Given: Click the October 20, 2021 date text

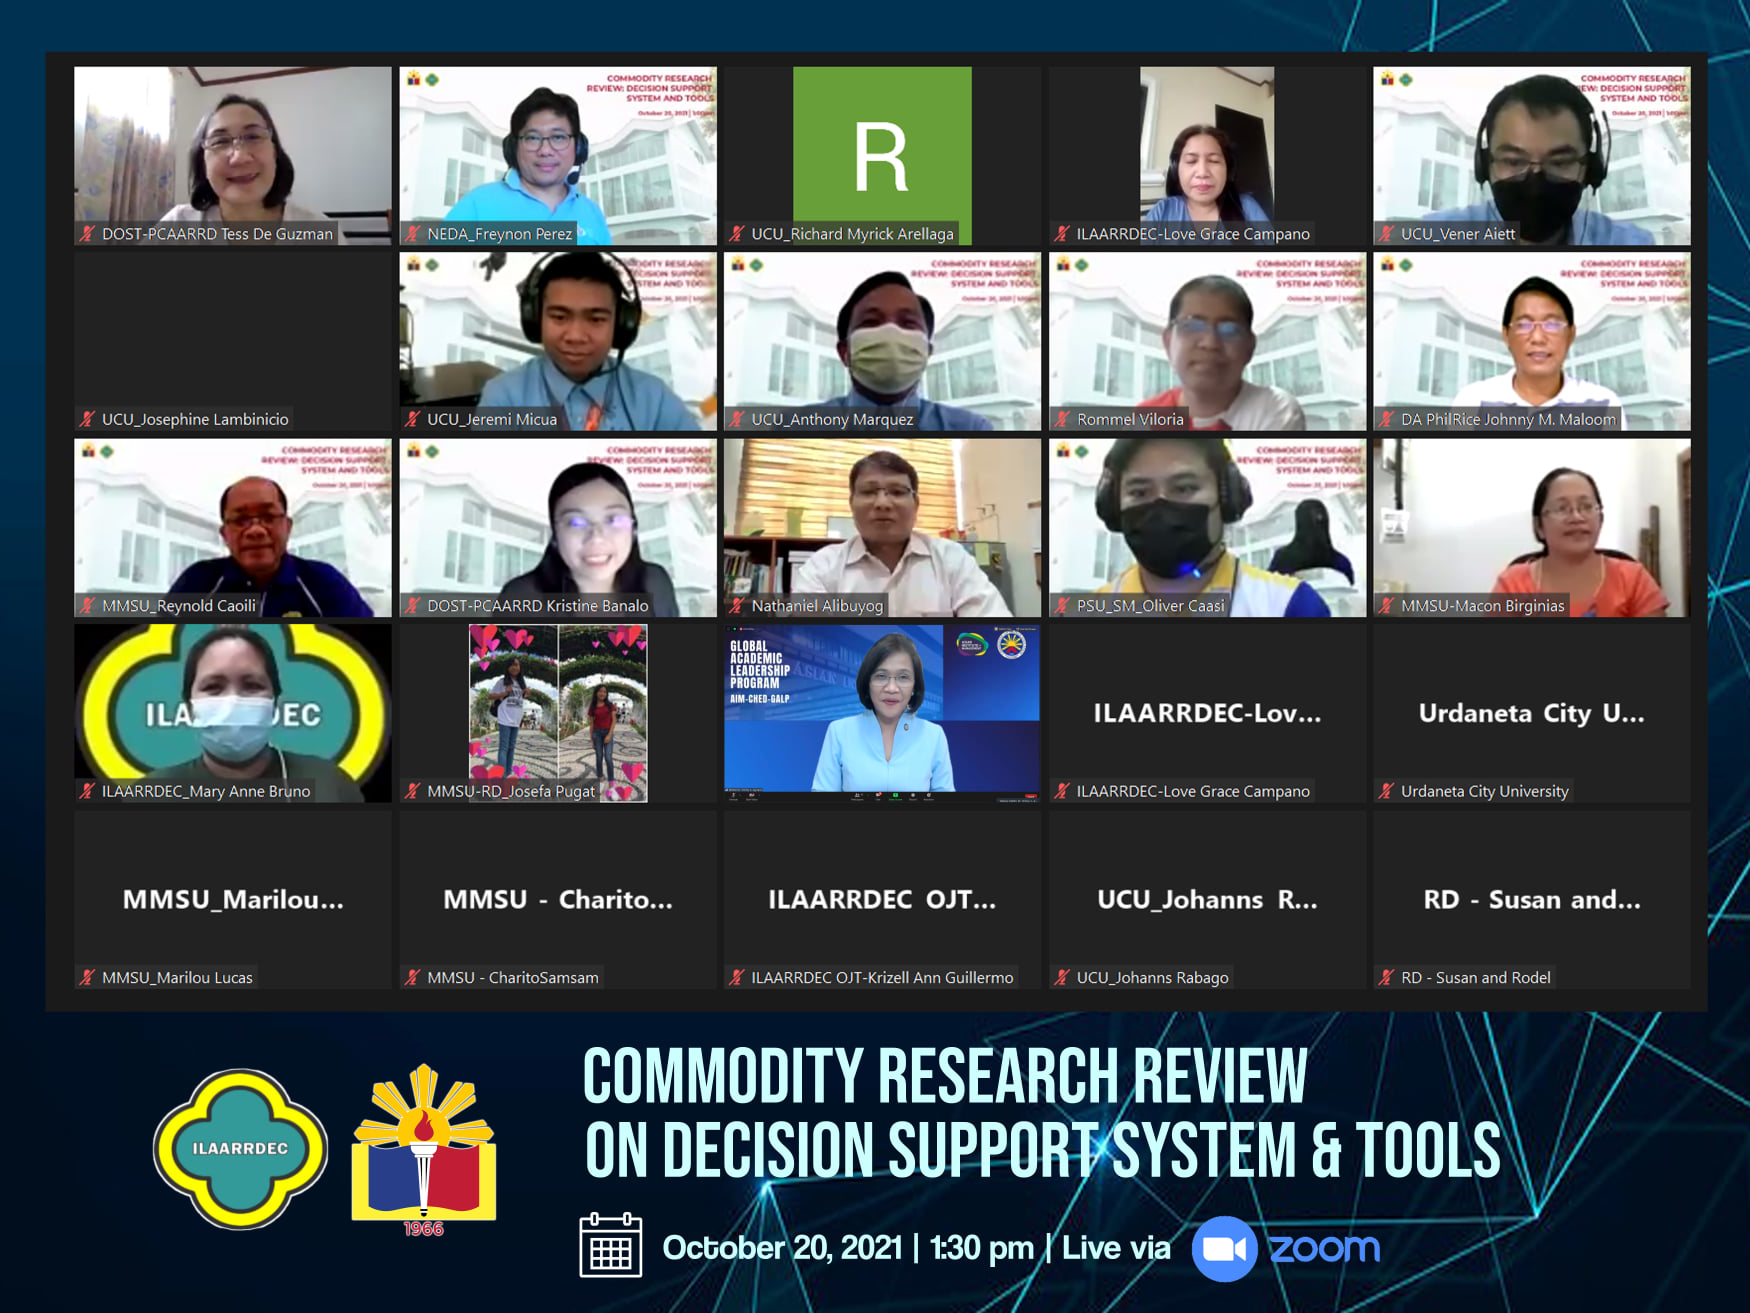Looking at the screenshot, I should point(782,1248).
